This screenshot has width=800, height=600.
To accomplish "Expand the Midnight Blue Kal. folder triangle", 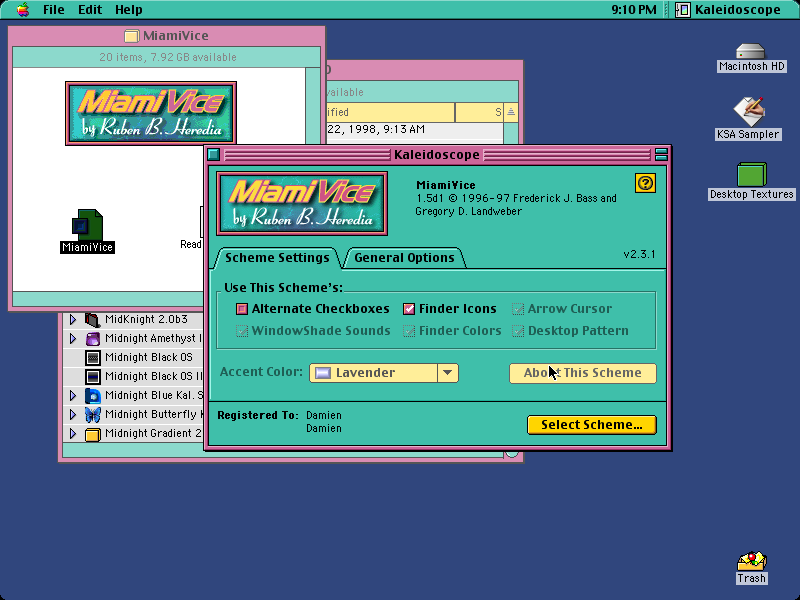I will coord(72,395).
